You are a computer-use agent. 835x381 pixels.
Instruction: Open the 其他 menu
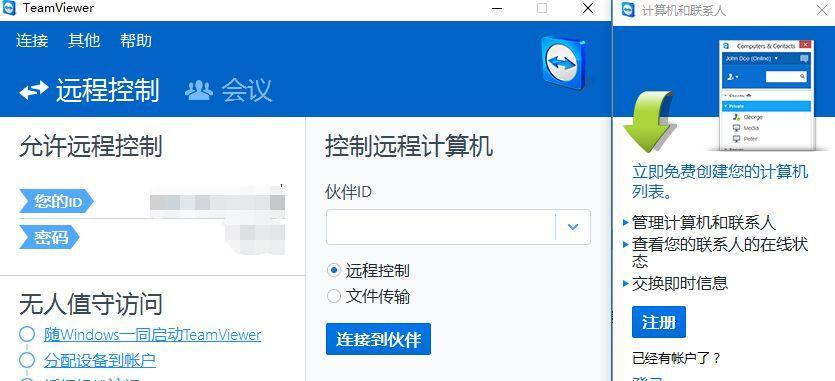(84, 40)
